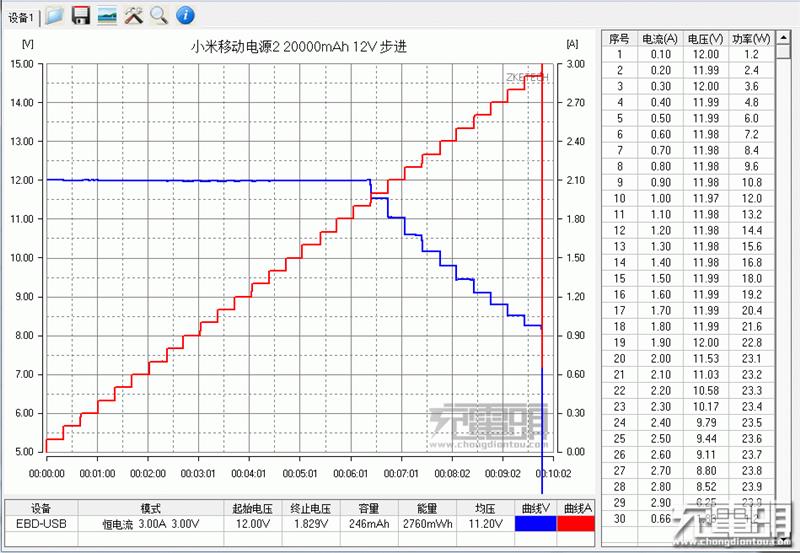Viewport: 800px width, 553px height.
Task: Open settings with the tools icon
Action: pyautogui.click(x=134, y=16)
